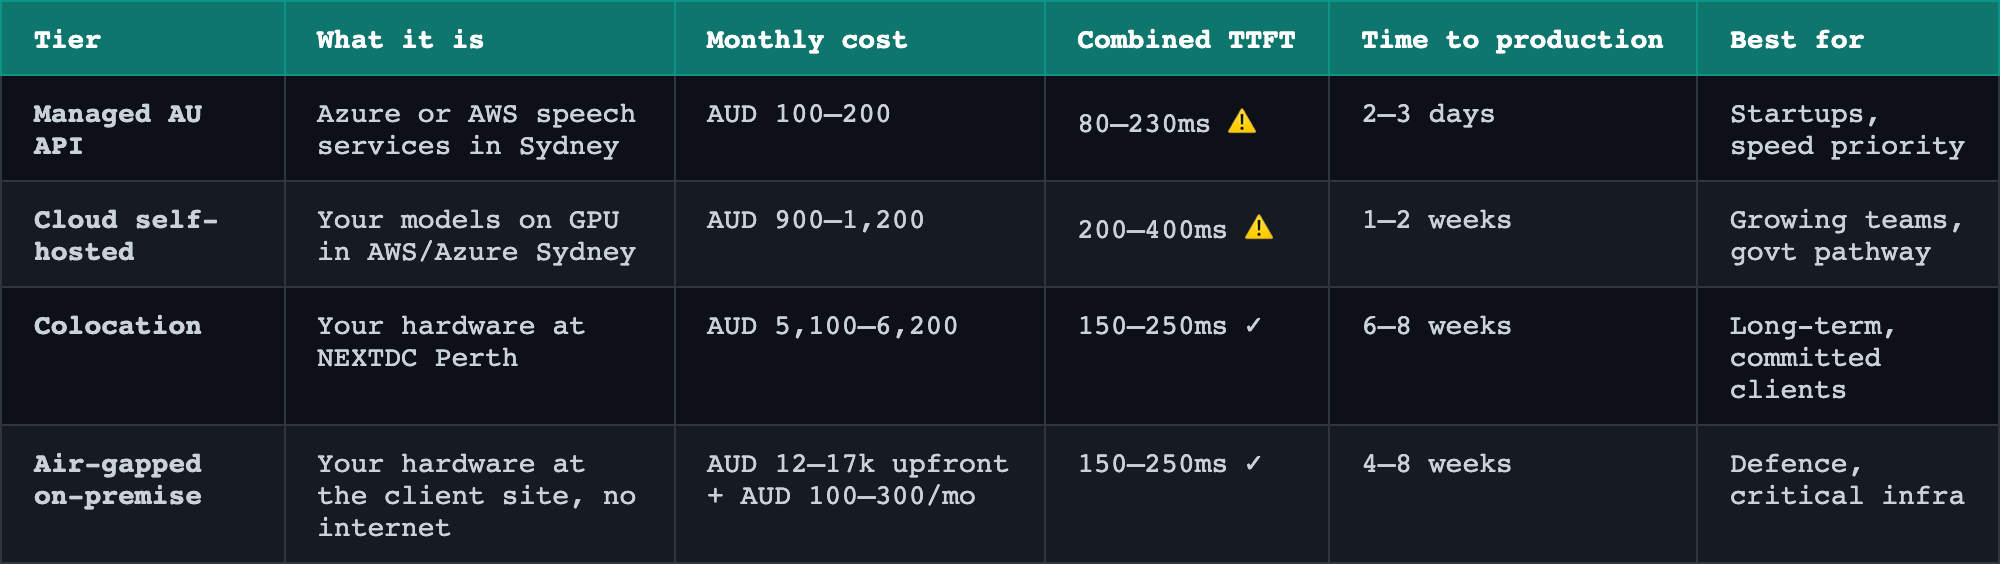The image size is (2000, 564).
Task: Select the Managed AU API row label
Action: coord(118,130)
